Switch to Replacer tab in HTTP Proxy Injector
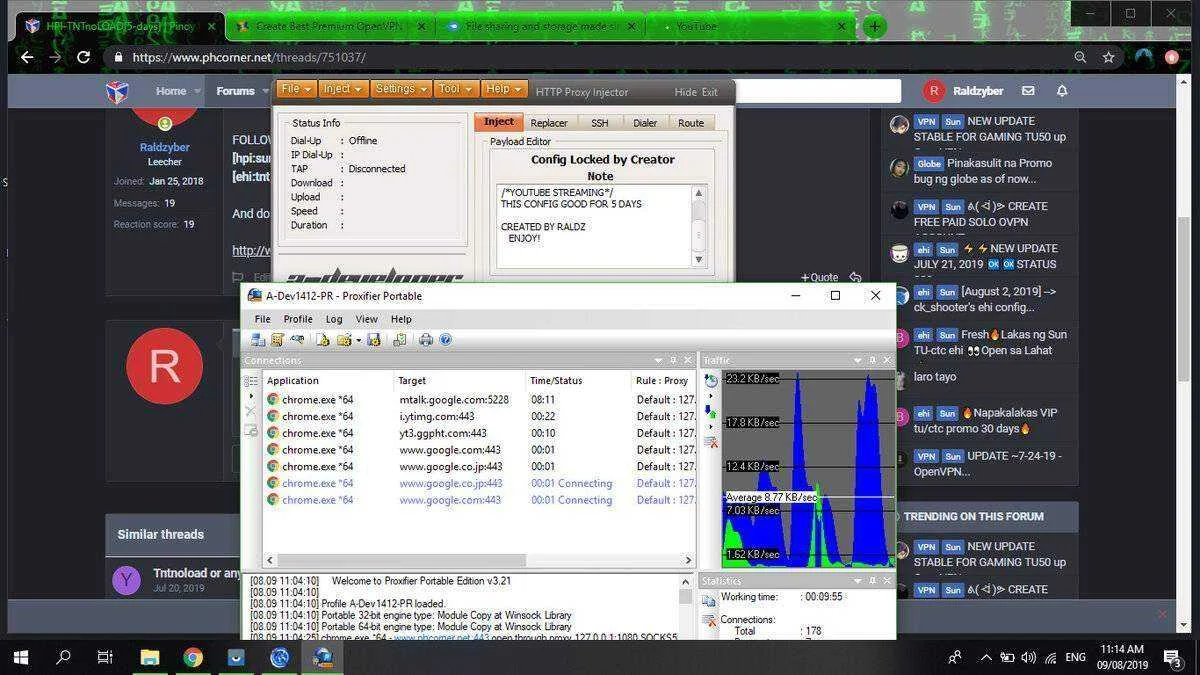The height and width of the screenshot is (675, 1200). point(549,123)
